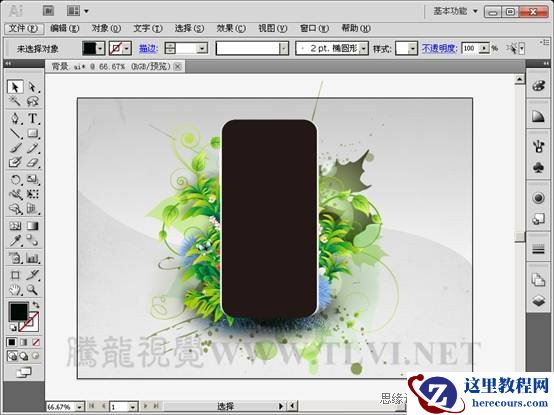Select the Pencil tool
Screen dimensions: 554x415
tap(33, 148)
